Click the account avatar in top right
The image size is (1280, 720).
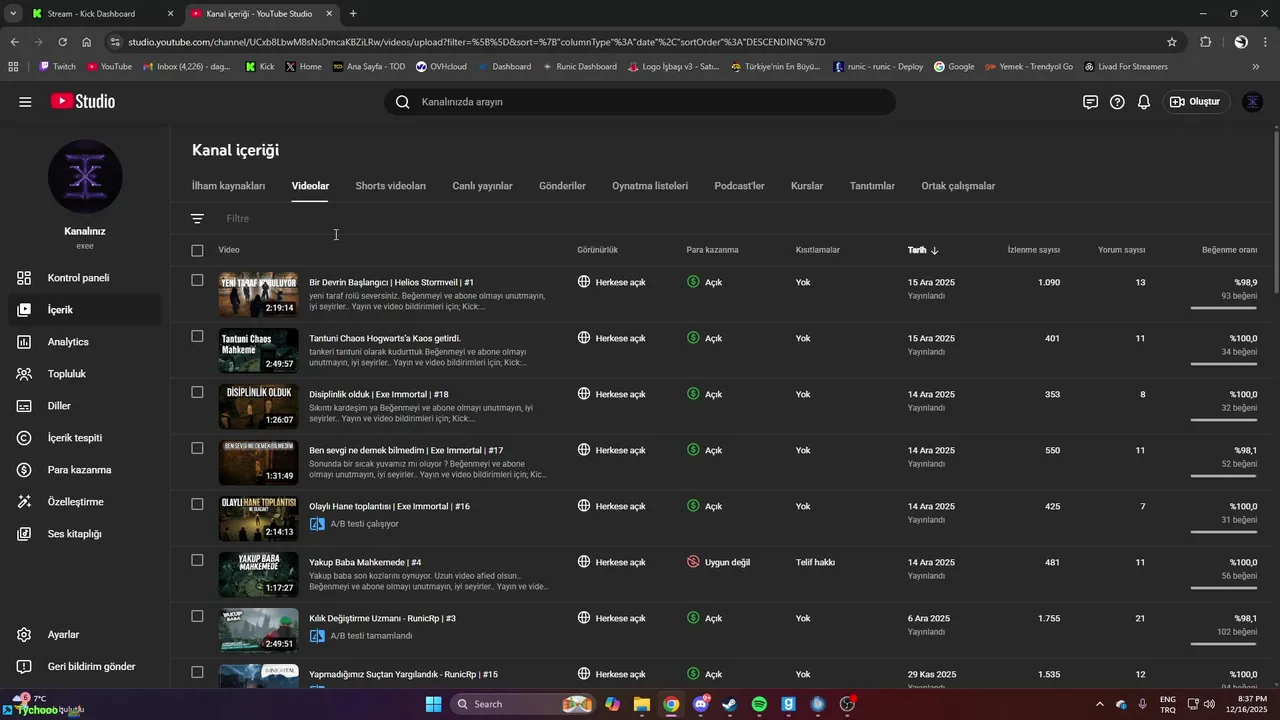1252,102
